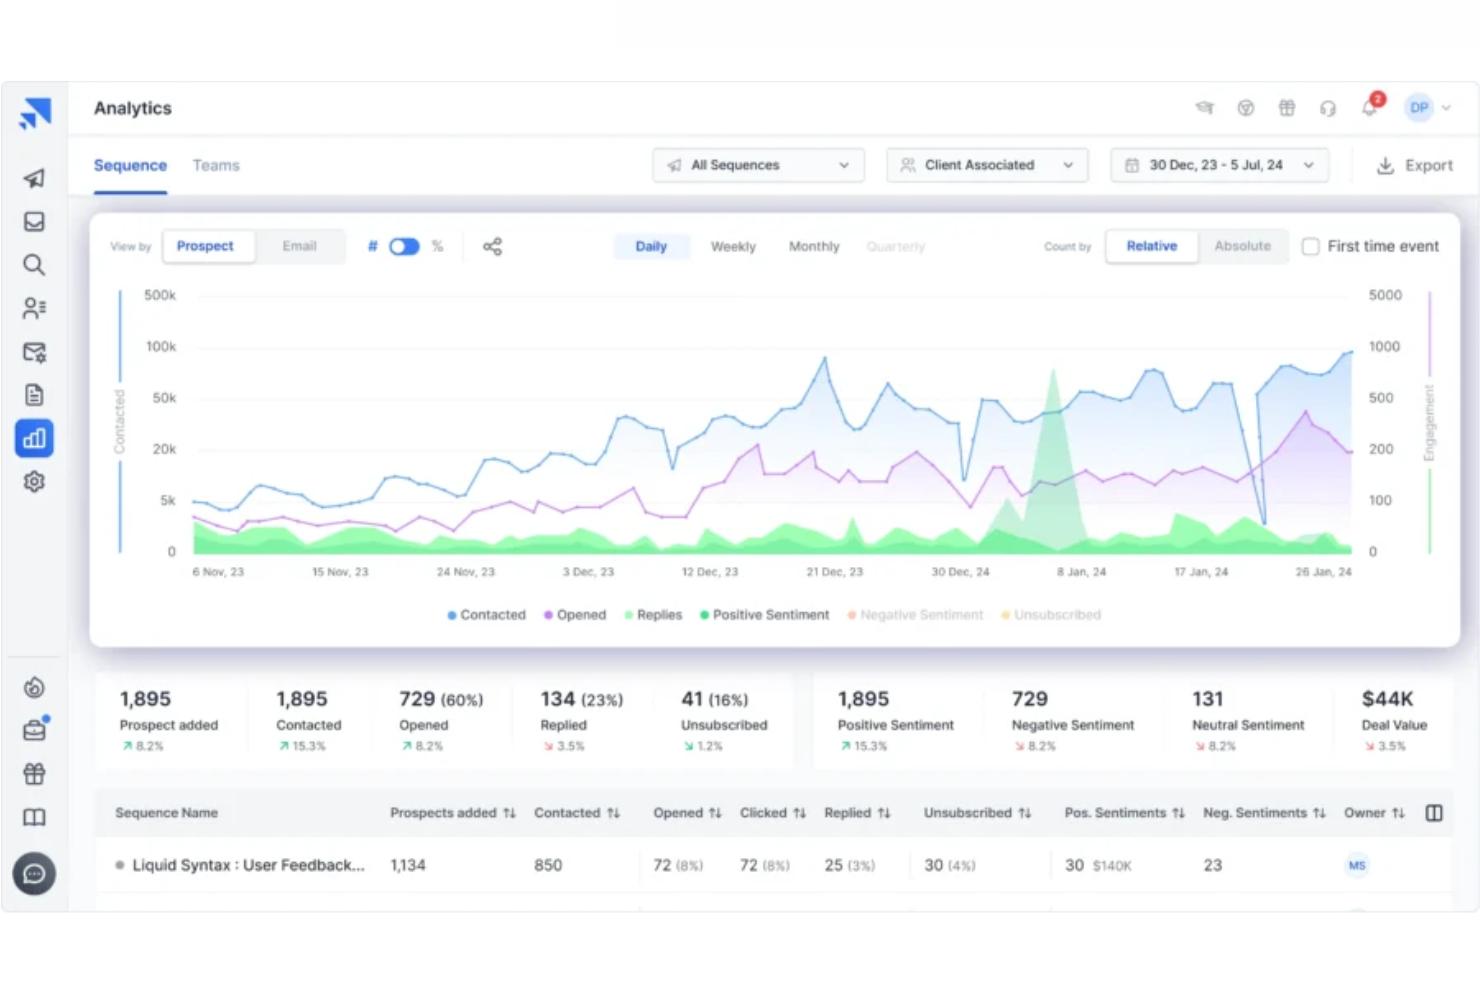Screen dimensions: 1480x987
Task: Switch to the Teams tab
Action: pyautogui.click(x=216, y=165)
